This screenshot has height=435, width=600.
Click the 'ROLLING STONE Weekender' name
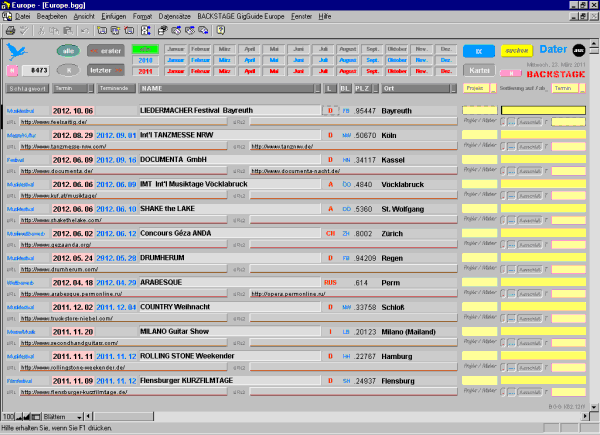tap(187, 356)
